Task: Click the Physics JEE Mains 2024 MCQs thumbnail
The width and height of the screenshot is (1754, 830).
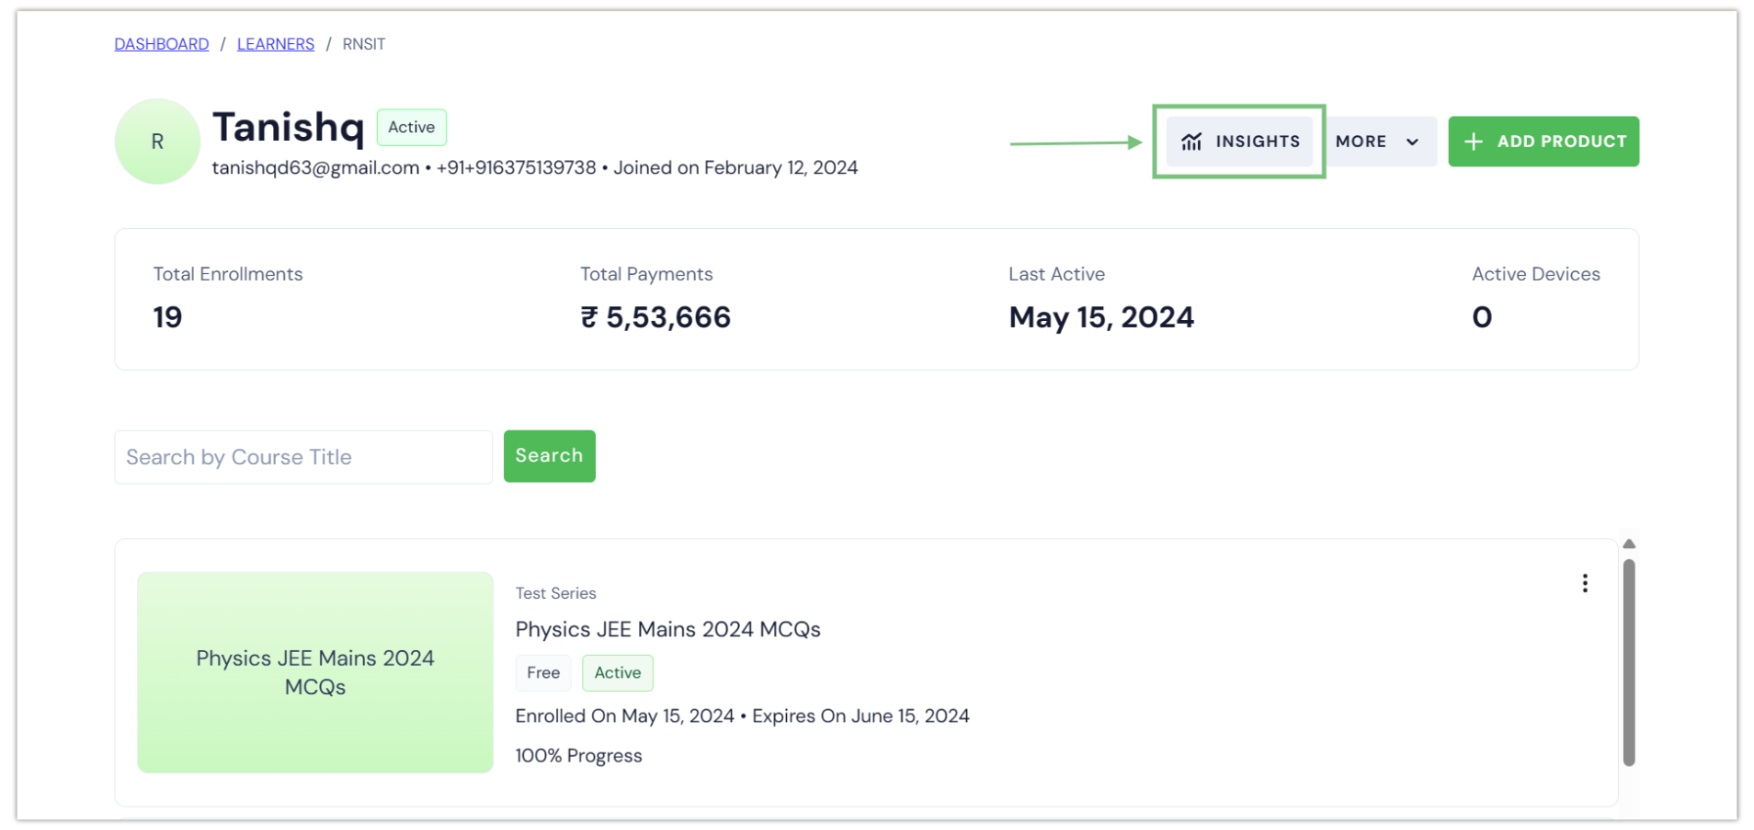Action: [314, 672]
